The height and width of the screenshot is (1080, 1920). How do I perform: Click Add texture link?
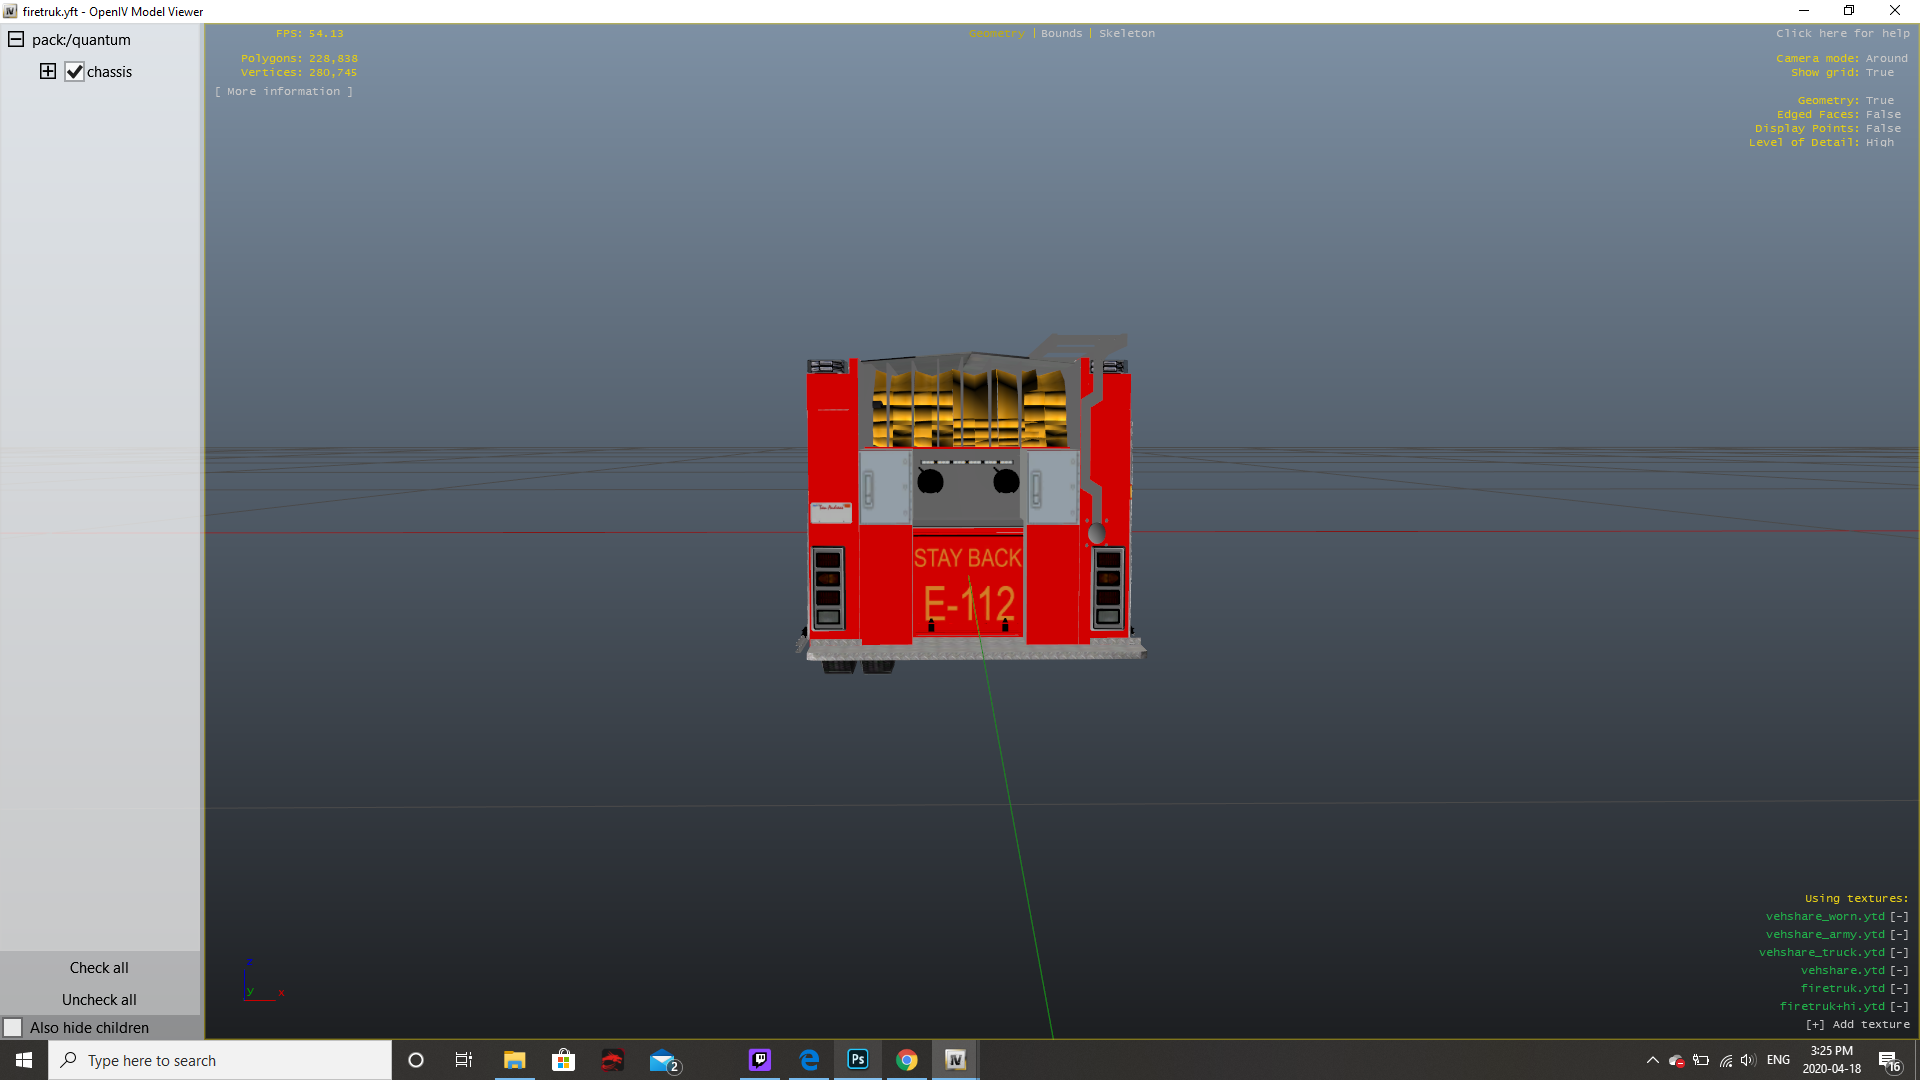pyautogui.click(x=1858, y=1024)
